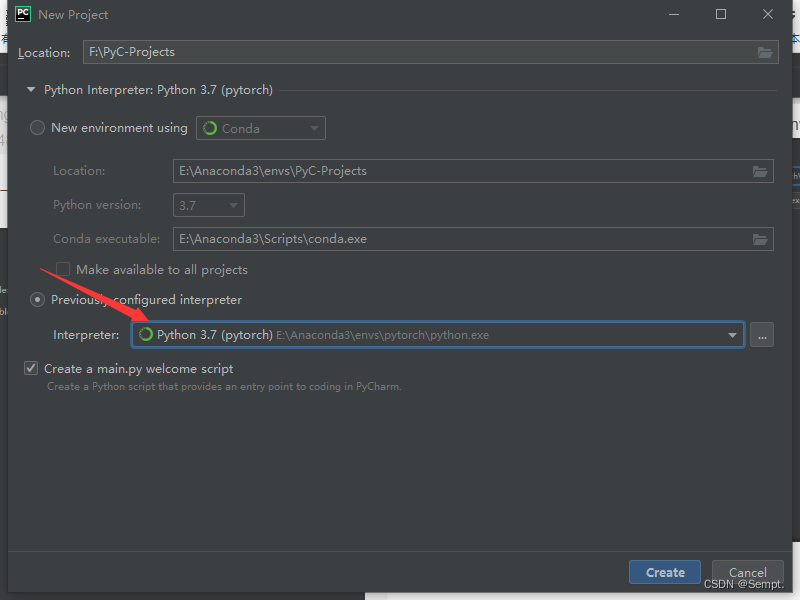Open the Python version 3.7 dropdown
Viewport: 800px width, 600px height.
(209, 205)
